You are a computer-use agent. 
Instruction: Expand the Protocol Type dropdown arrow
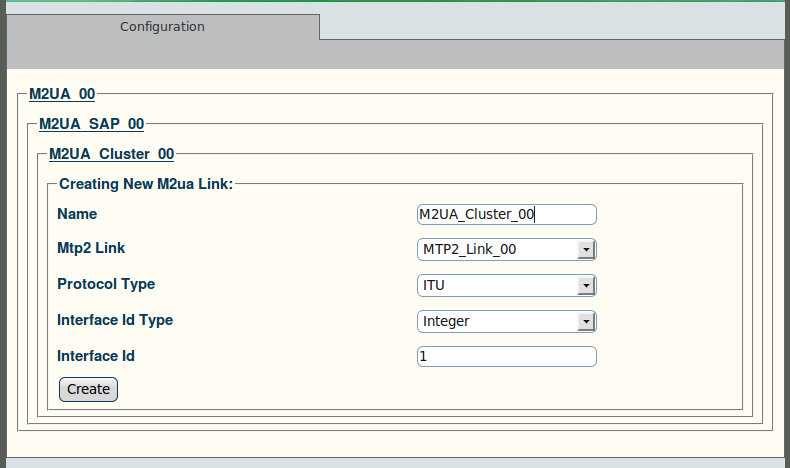coord(586,286)
